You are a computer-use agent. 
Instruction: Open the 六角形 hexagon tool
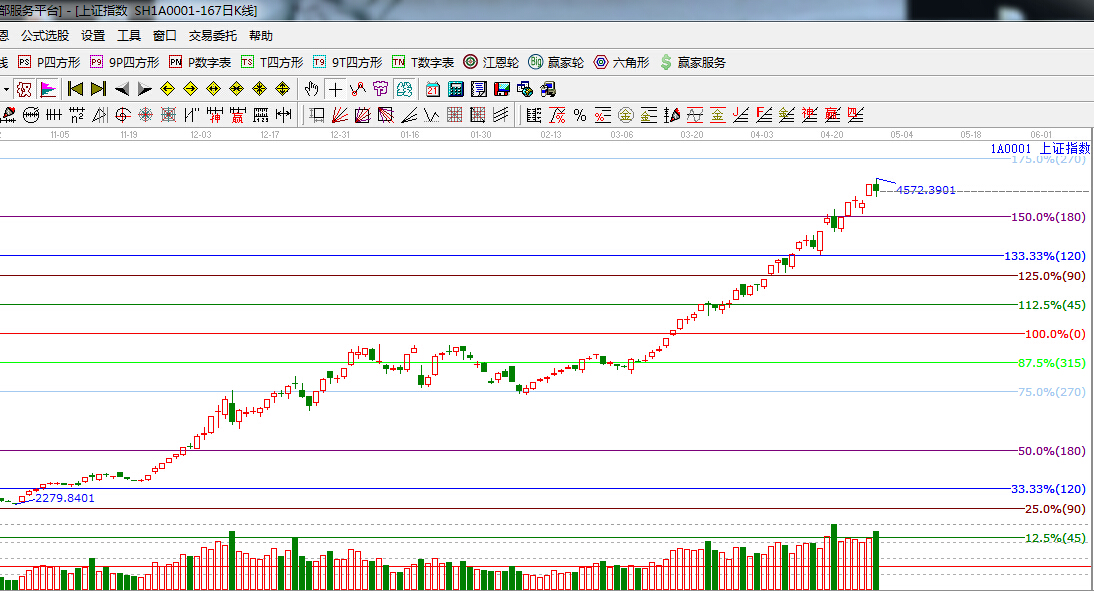tap(621, 62)
